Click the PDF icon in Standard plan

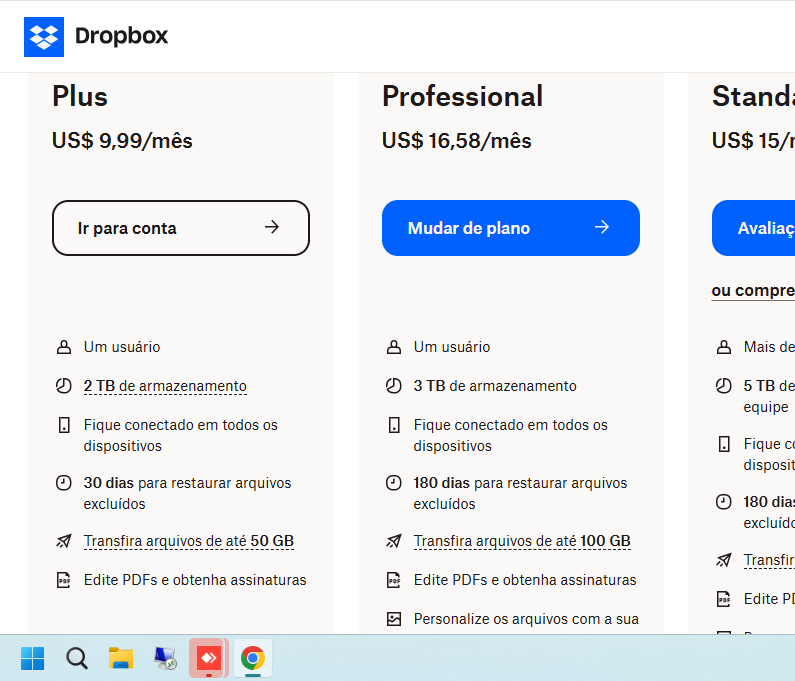[724, 599]
